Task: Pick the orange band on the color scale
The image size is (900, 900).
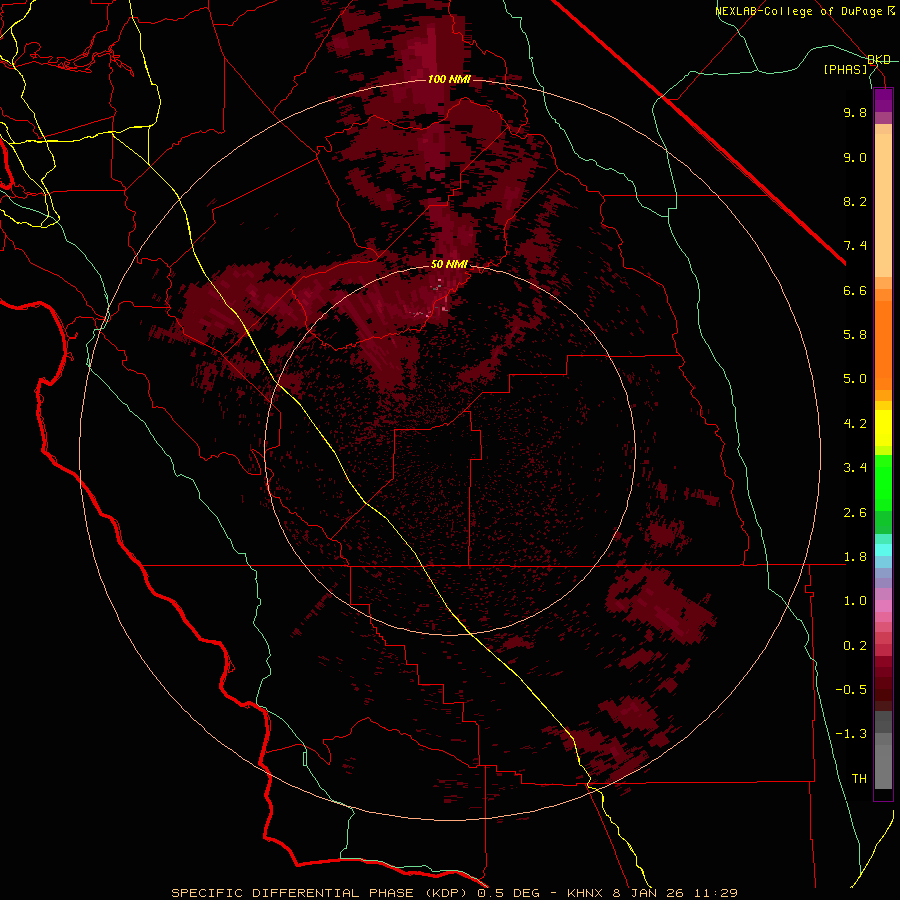Action: click(883, 345)
